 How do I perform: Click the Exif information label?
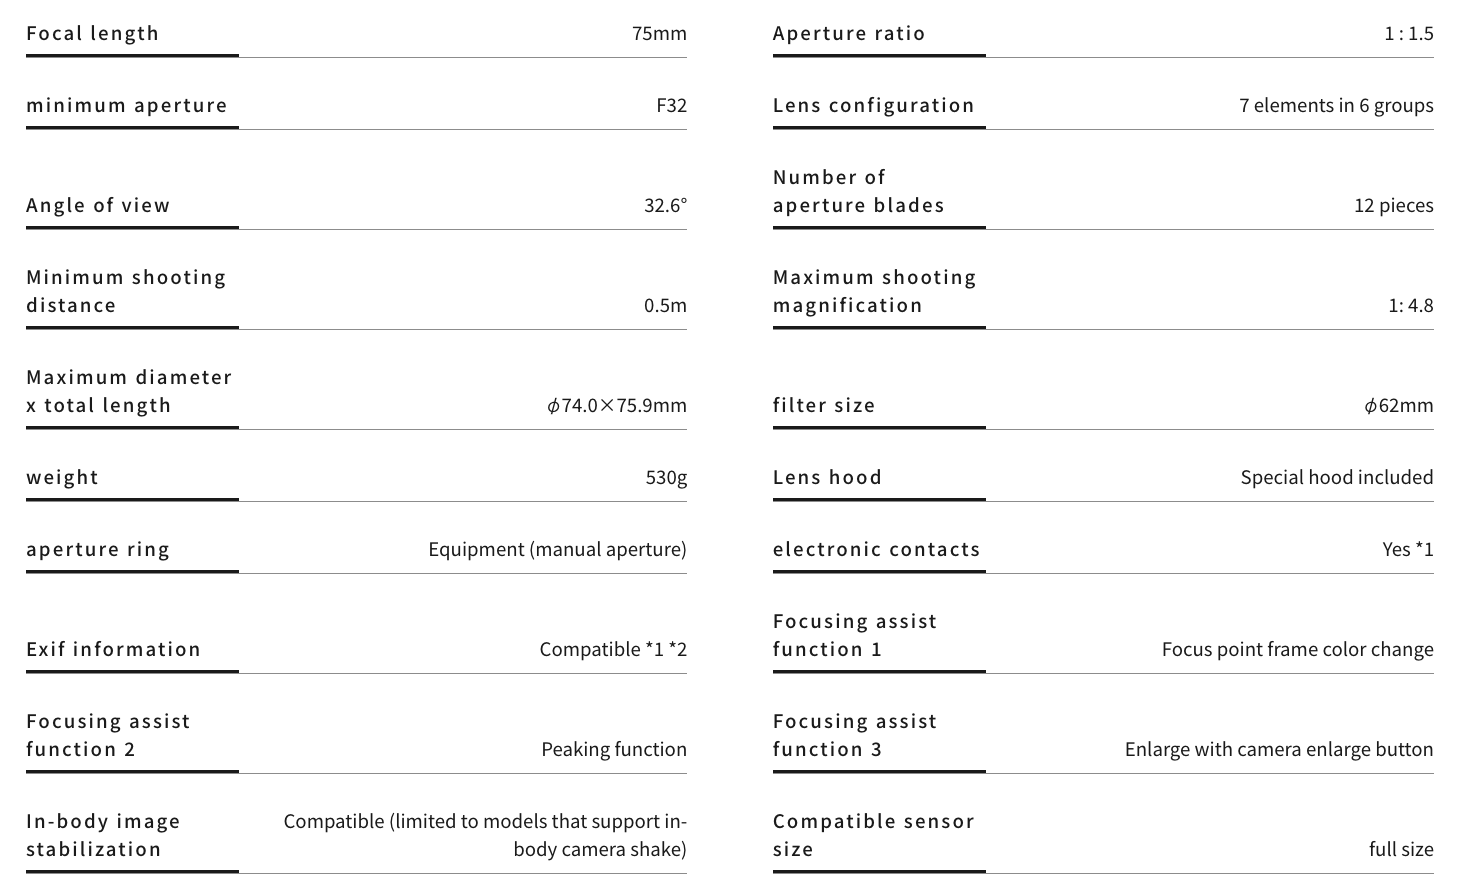tap(114, 649)
